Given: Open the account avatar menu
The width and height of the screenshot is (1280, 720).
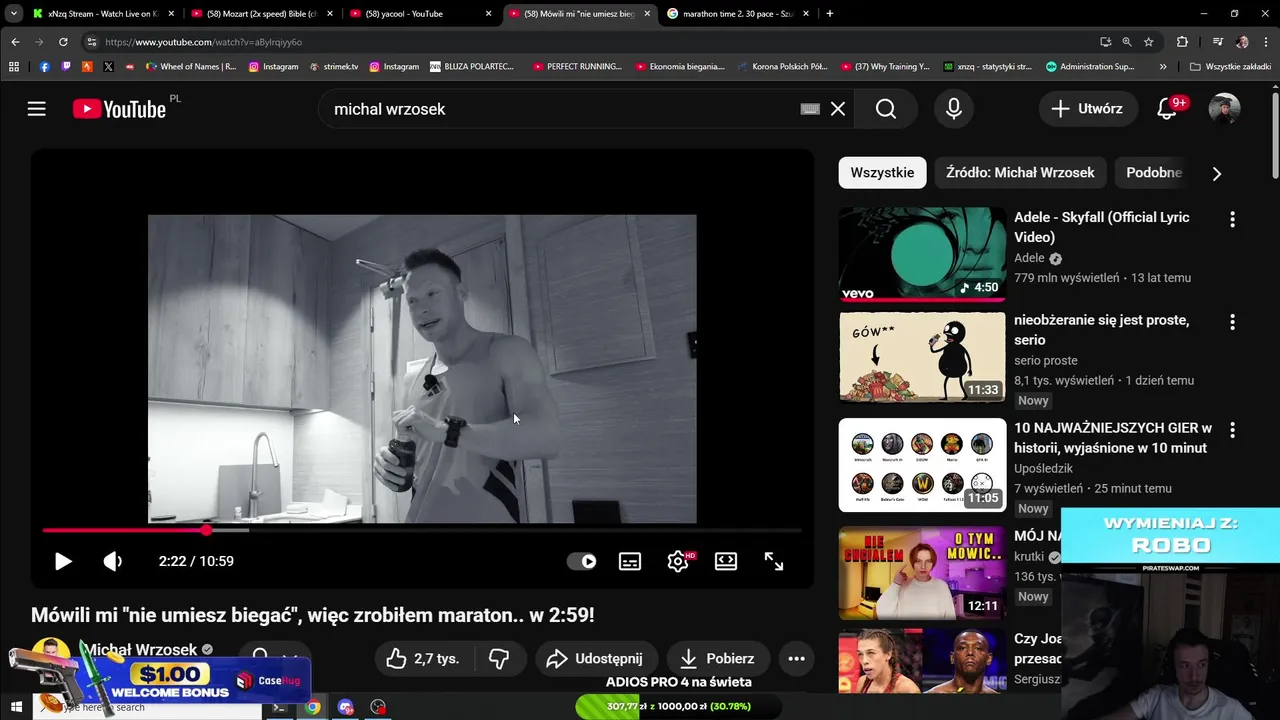Looking at the screenshot, I should click(x=1224, y=109).
